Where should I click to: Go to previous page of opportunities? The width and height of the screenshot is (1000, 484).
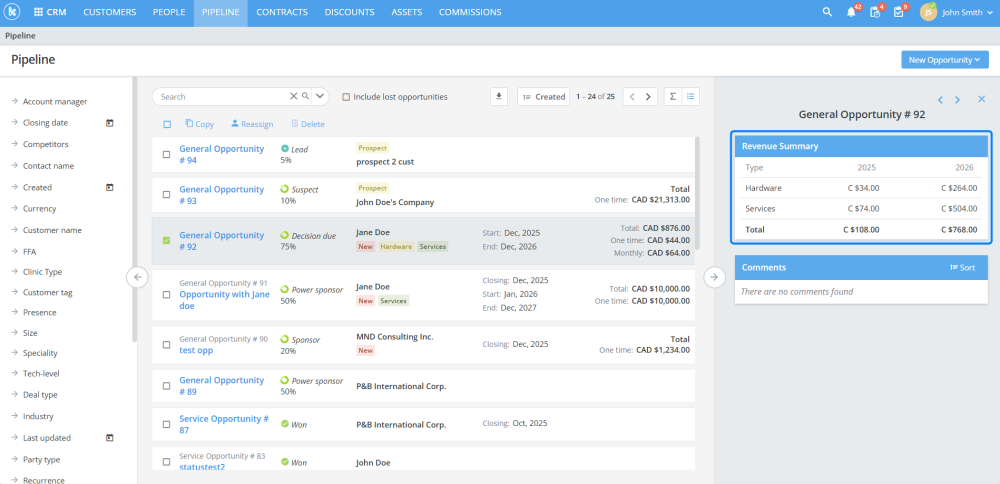(632, 97)
